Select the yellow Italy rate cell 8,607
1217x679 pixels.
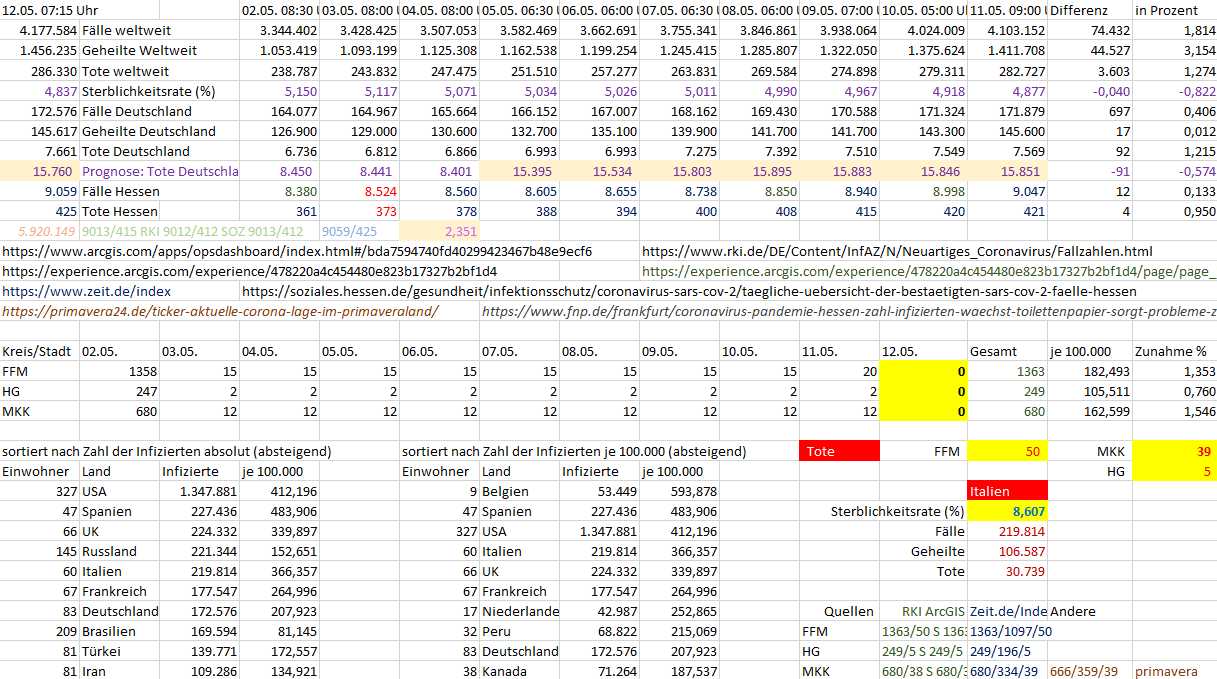(1009, 511)
